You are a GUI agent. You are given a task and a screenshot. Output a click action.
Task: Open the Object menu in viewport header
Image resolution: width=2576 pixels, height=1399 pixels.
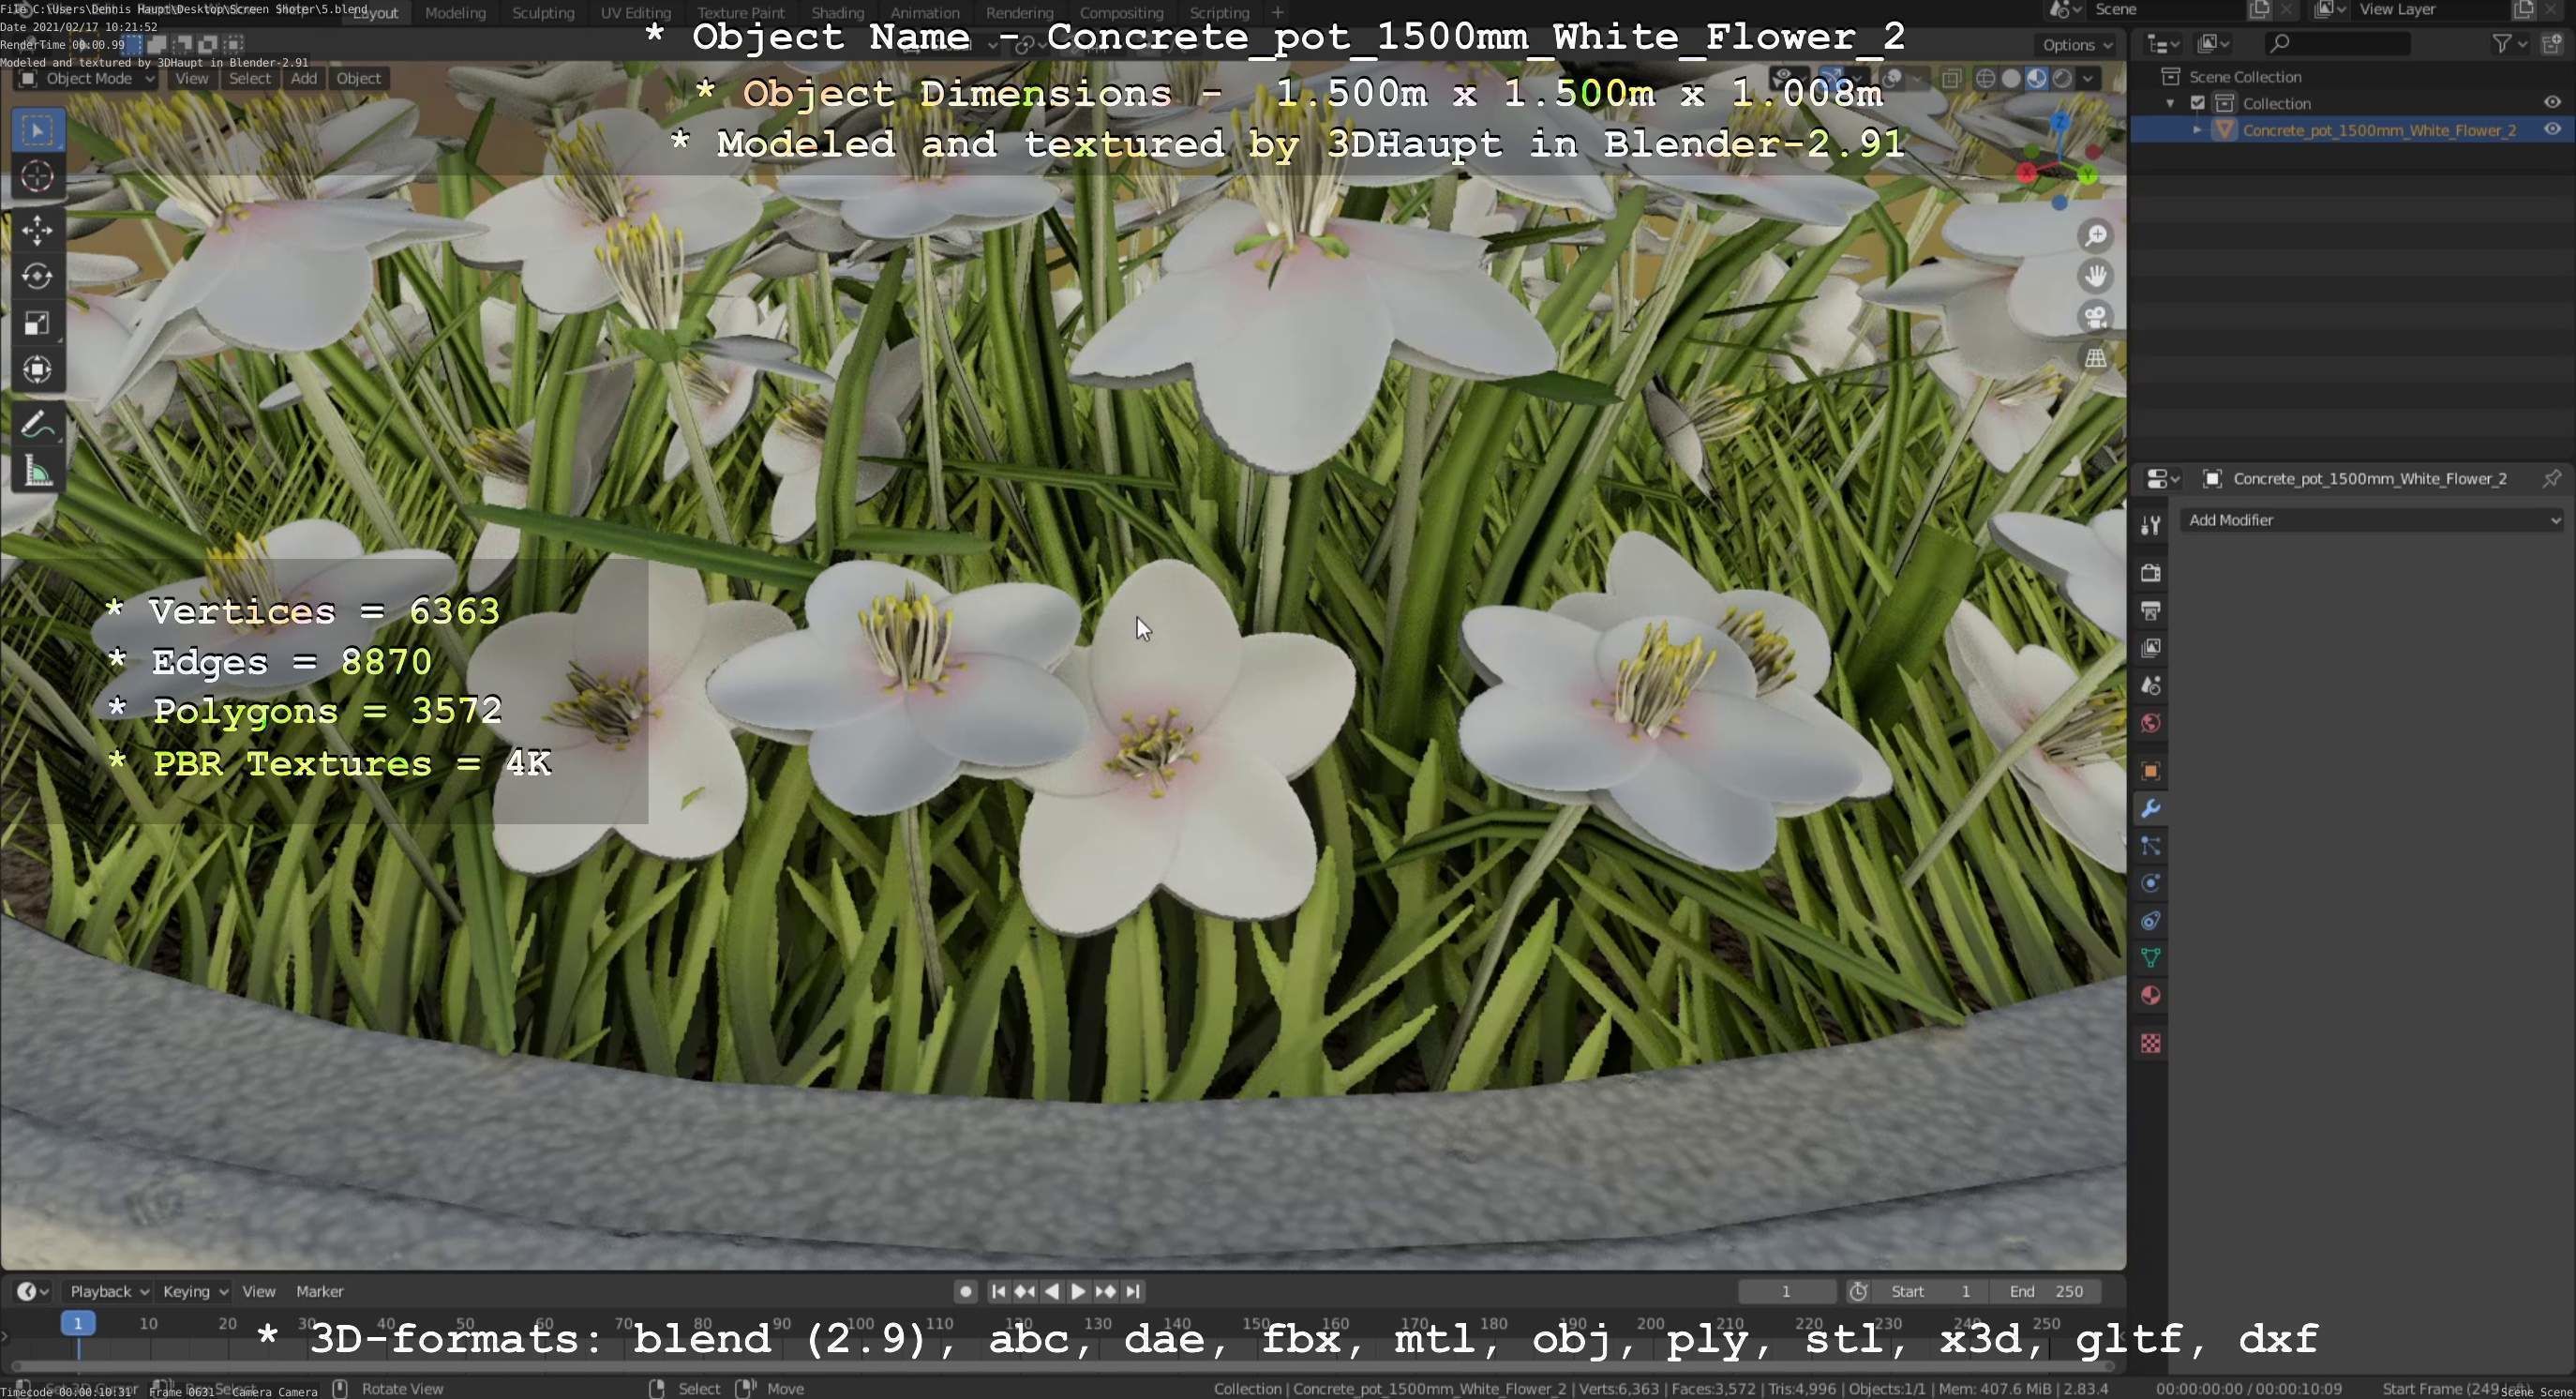coord(358,78)
